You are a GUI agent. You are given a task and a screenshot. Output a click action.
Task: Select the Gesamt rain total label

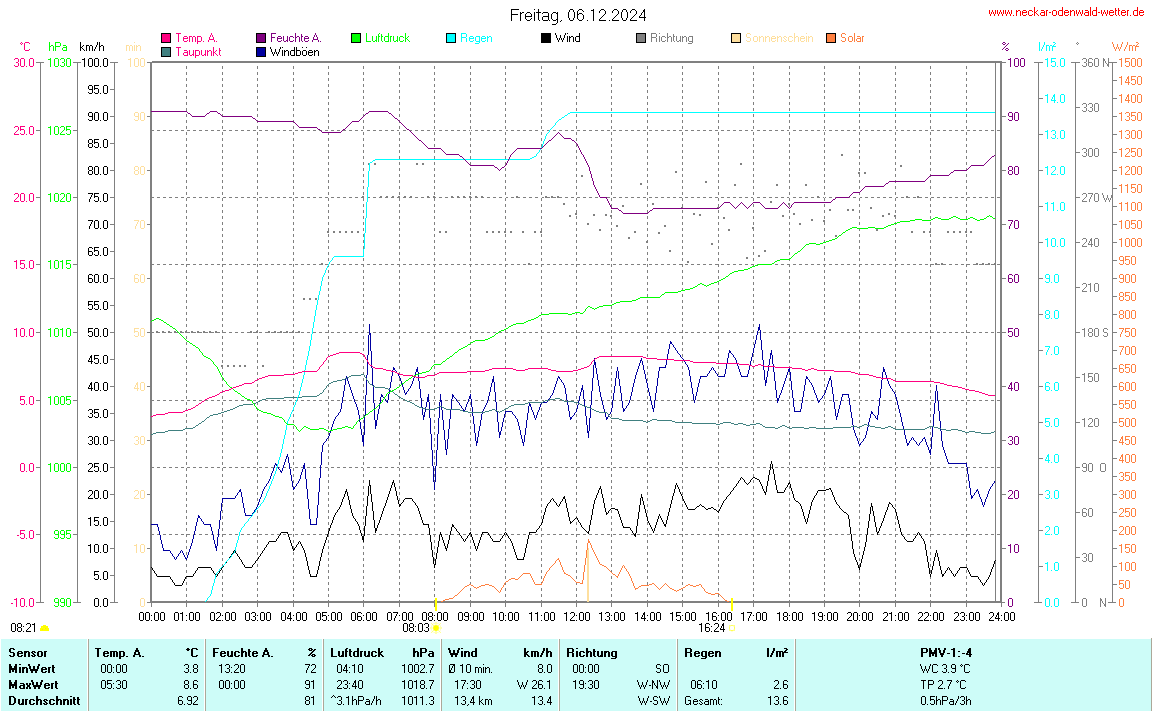[705, 701]
